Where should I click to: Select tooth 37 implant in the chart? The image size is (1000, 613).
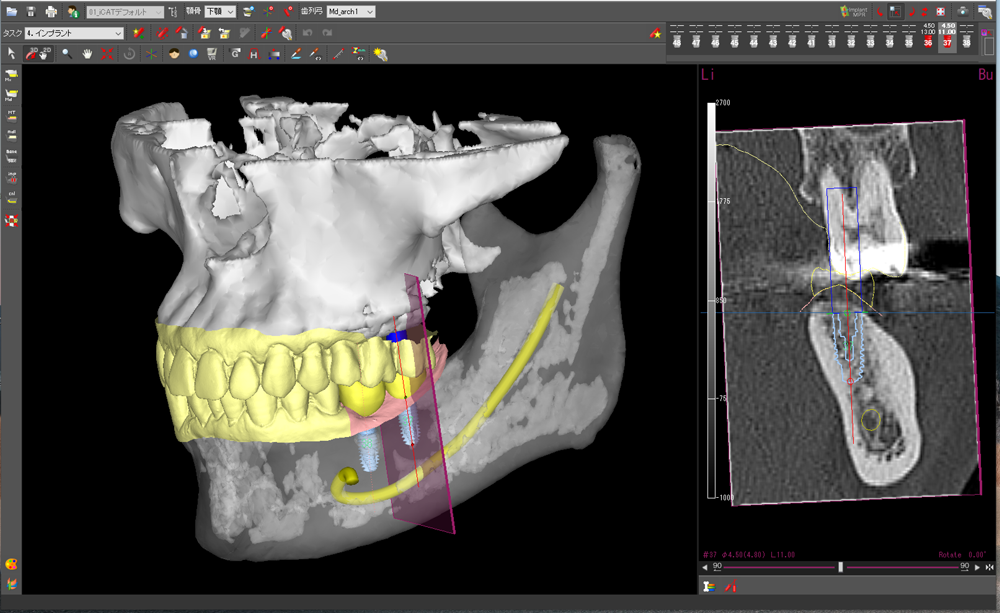(x=947, y=40)
